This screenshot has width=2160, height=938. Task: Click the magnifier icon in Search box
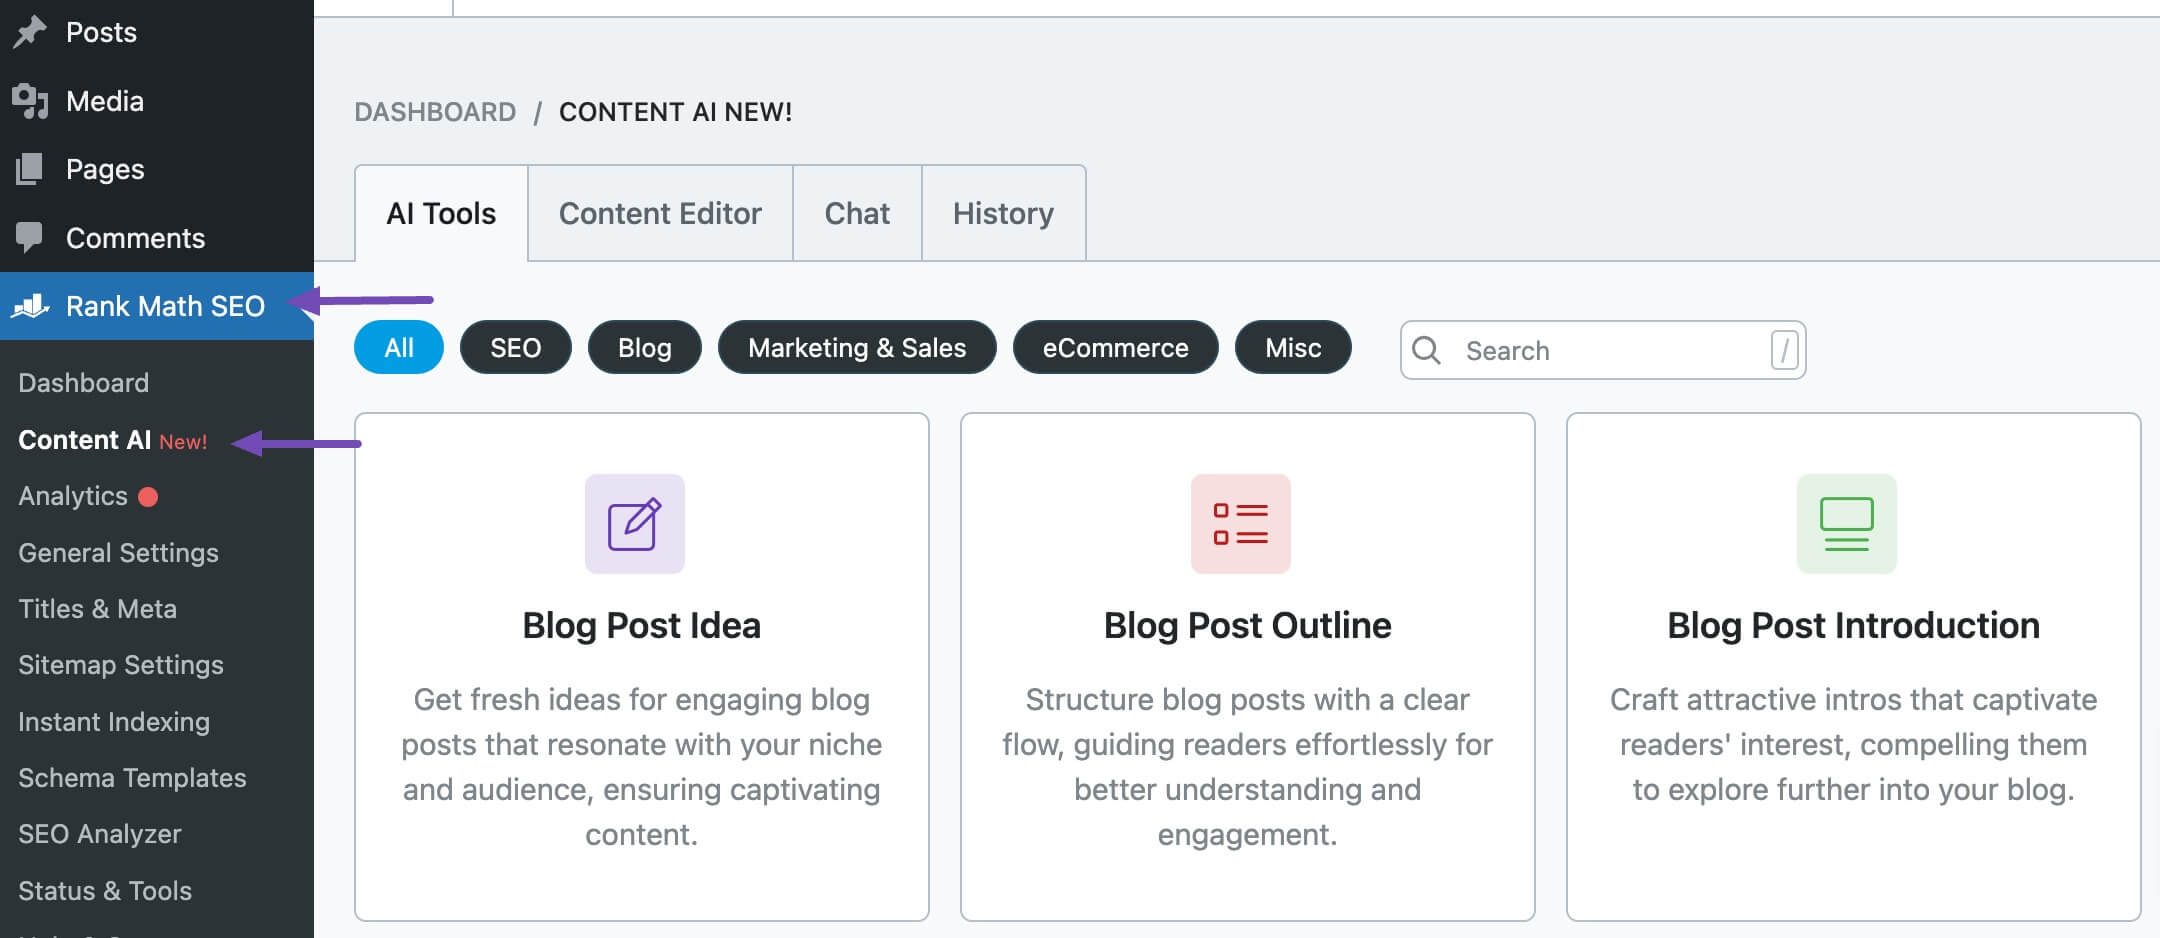pos(1426,350)
